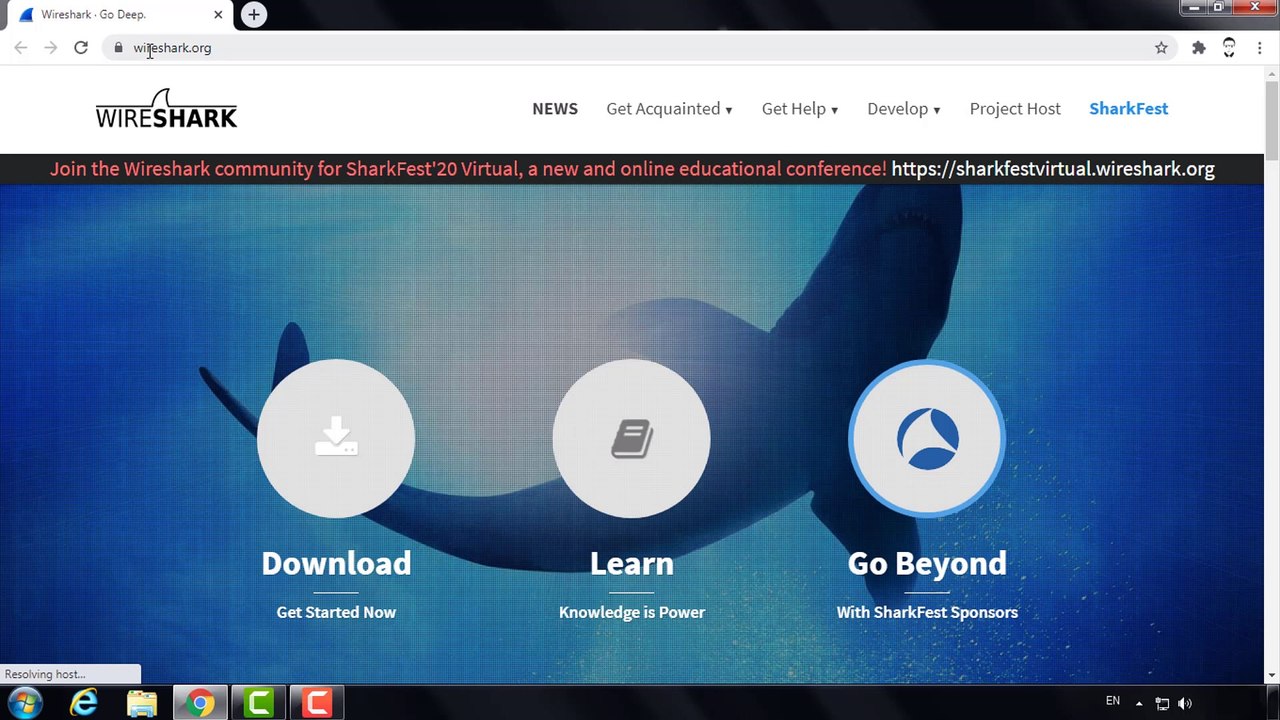Click the Learn book circle icon
This screenshot has height=720, width=1280.
tap(632, 438)
